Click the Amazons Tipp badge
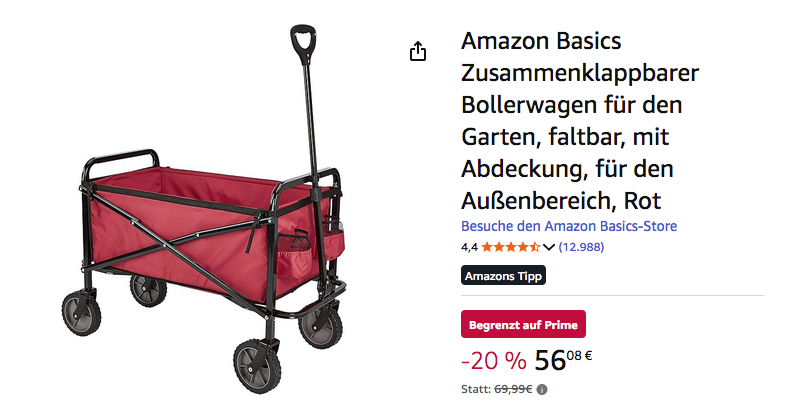The width and height of the screenshot is (788, 407). [x=503, y=275]
